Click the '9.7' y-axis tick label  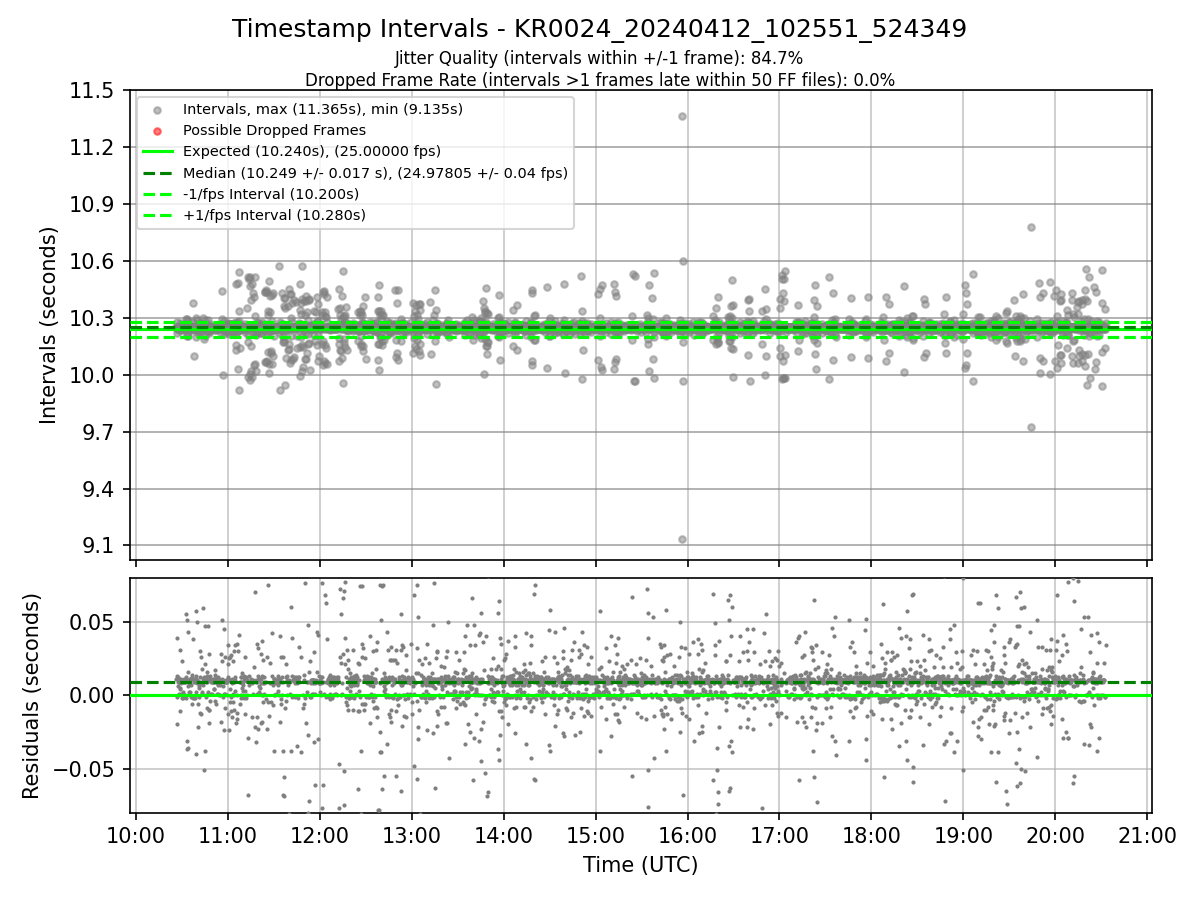pos(100,433)
